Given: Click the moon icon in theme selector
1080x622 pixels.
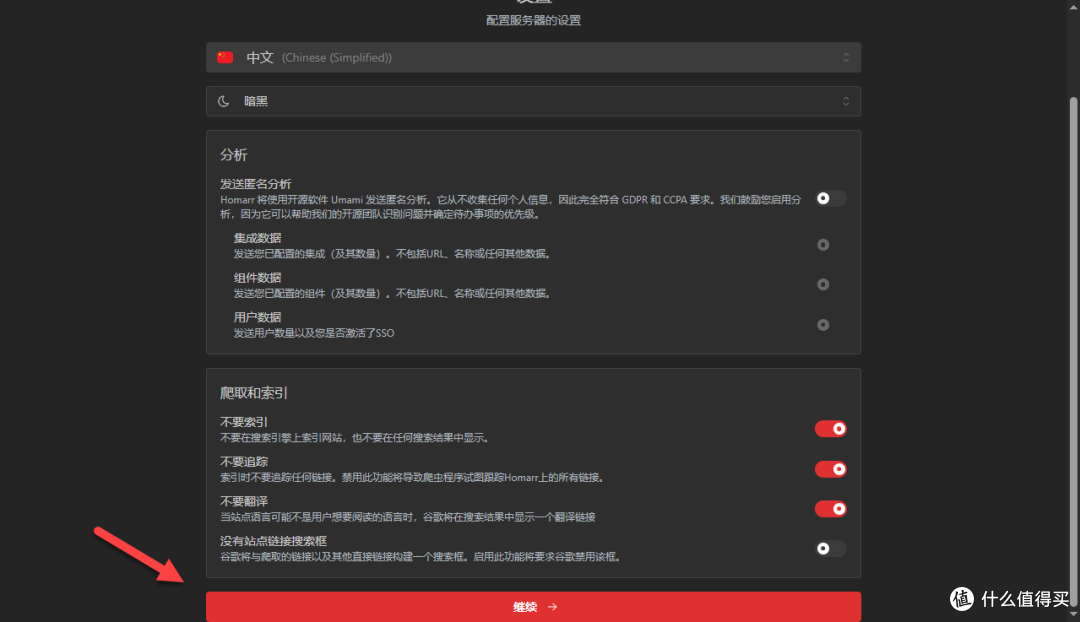Looking at the screenshot, I should [x=224, y=101].
